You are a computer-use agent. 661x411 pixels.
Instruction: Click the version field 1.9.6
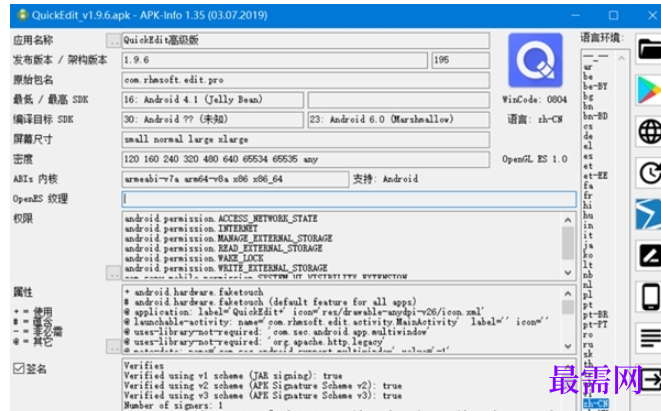click(x=274, y=60)
